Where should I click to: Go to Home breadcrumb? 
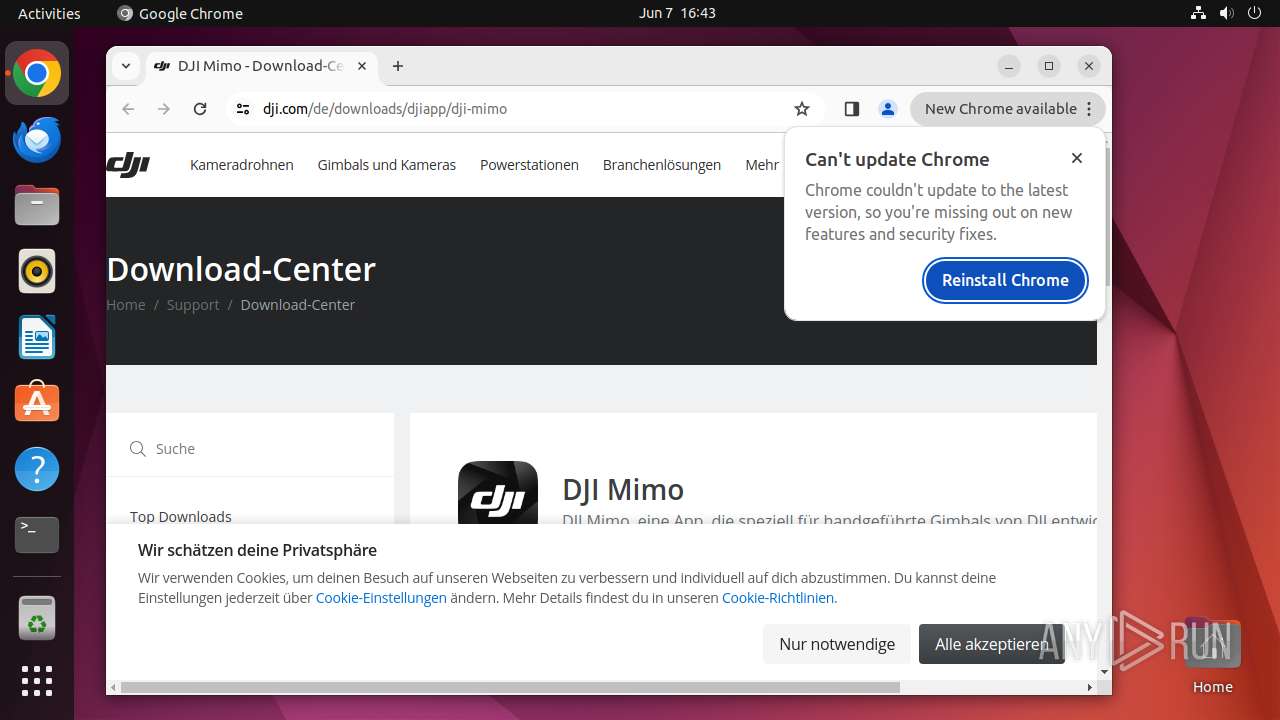[126, 305]
